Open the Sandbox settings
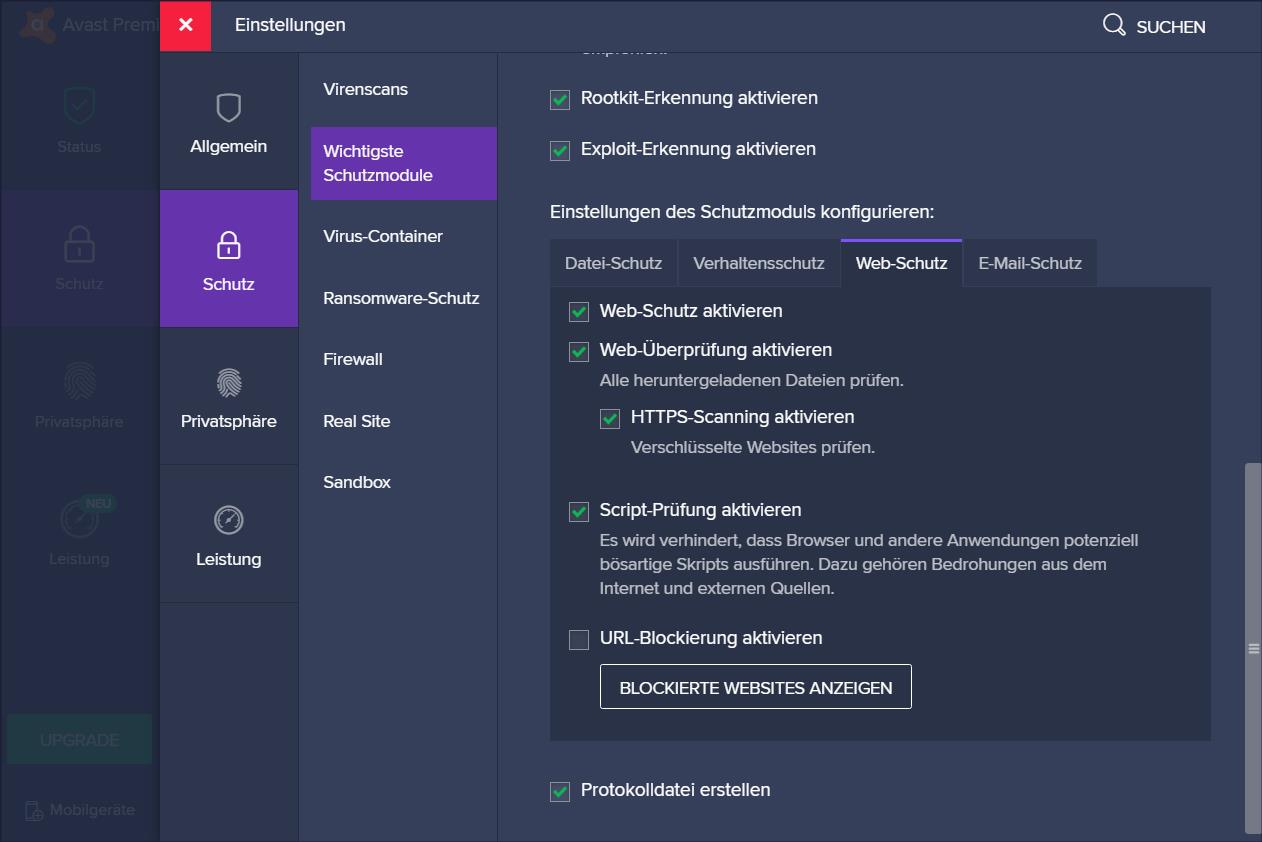The image size is (1262, 842). (x=357, y=482)
